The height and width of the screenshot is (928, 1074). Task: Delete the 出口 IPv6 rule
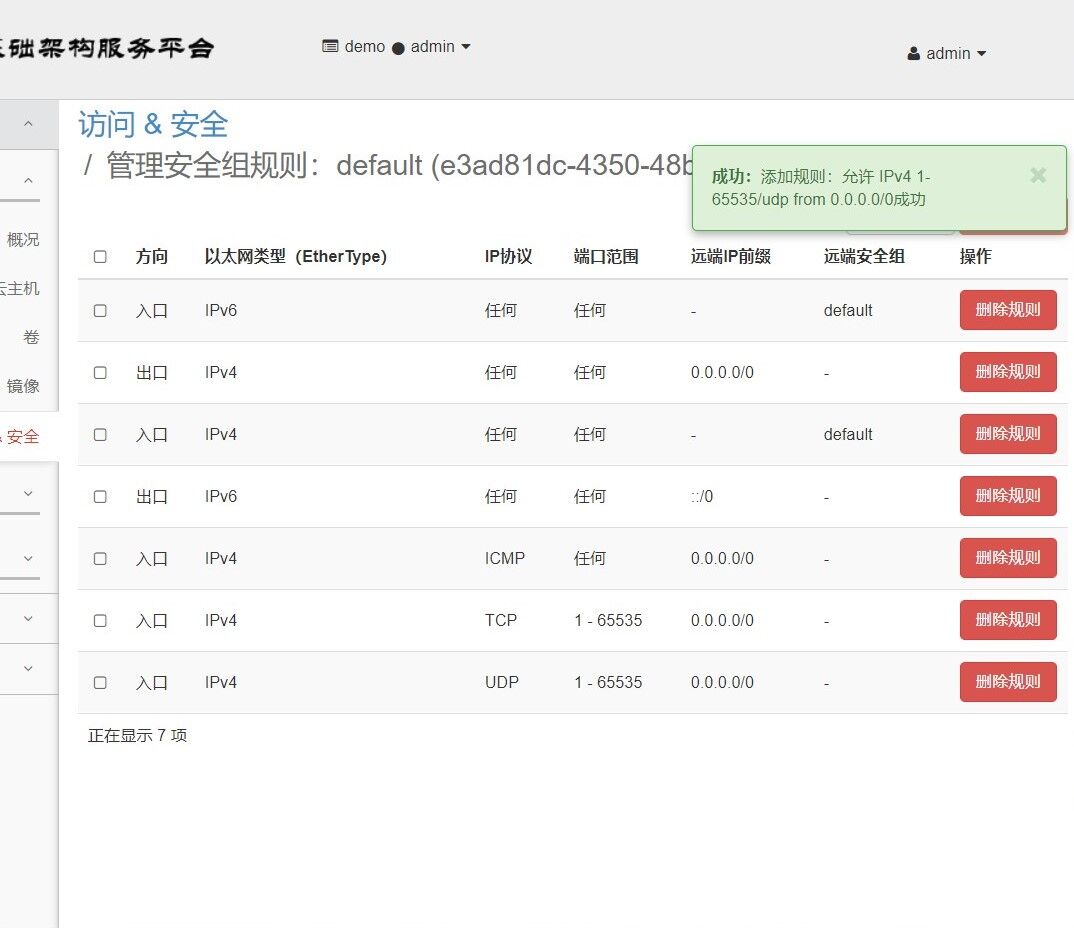[x=1008, y=496]
